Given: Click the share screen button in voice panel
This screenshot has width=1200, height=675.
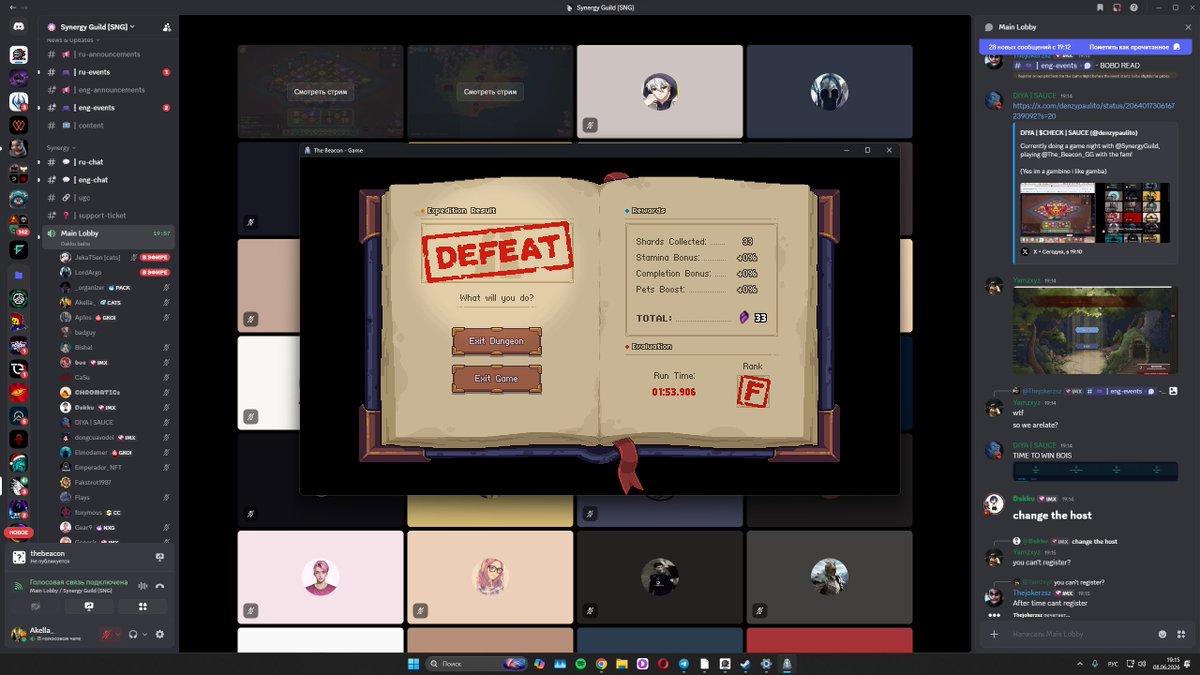Looking at the screenshot, I should (90, 606).
